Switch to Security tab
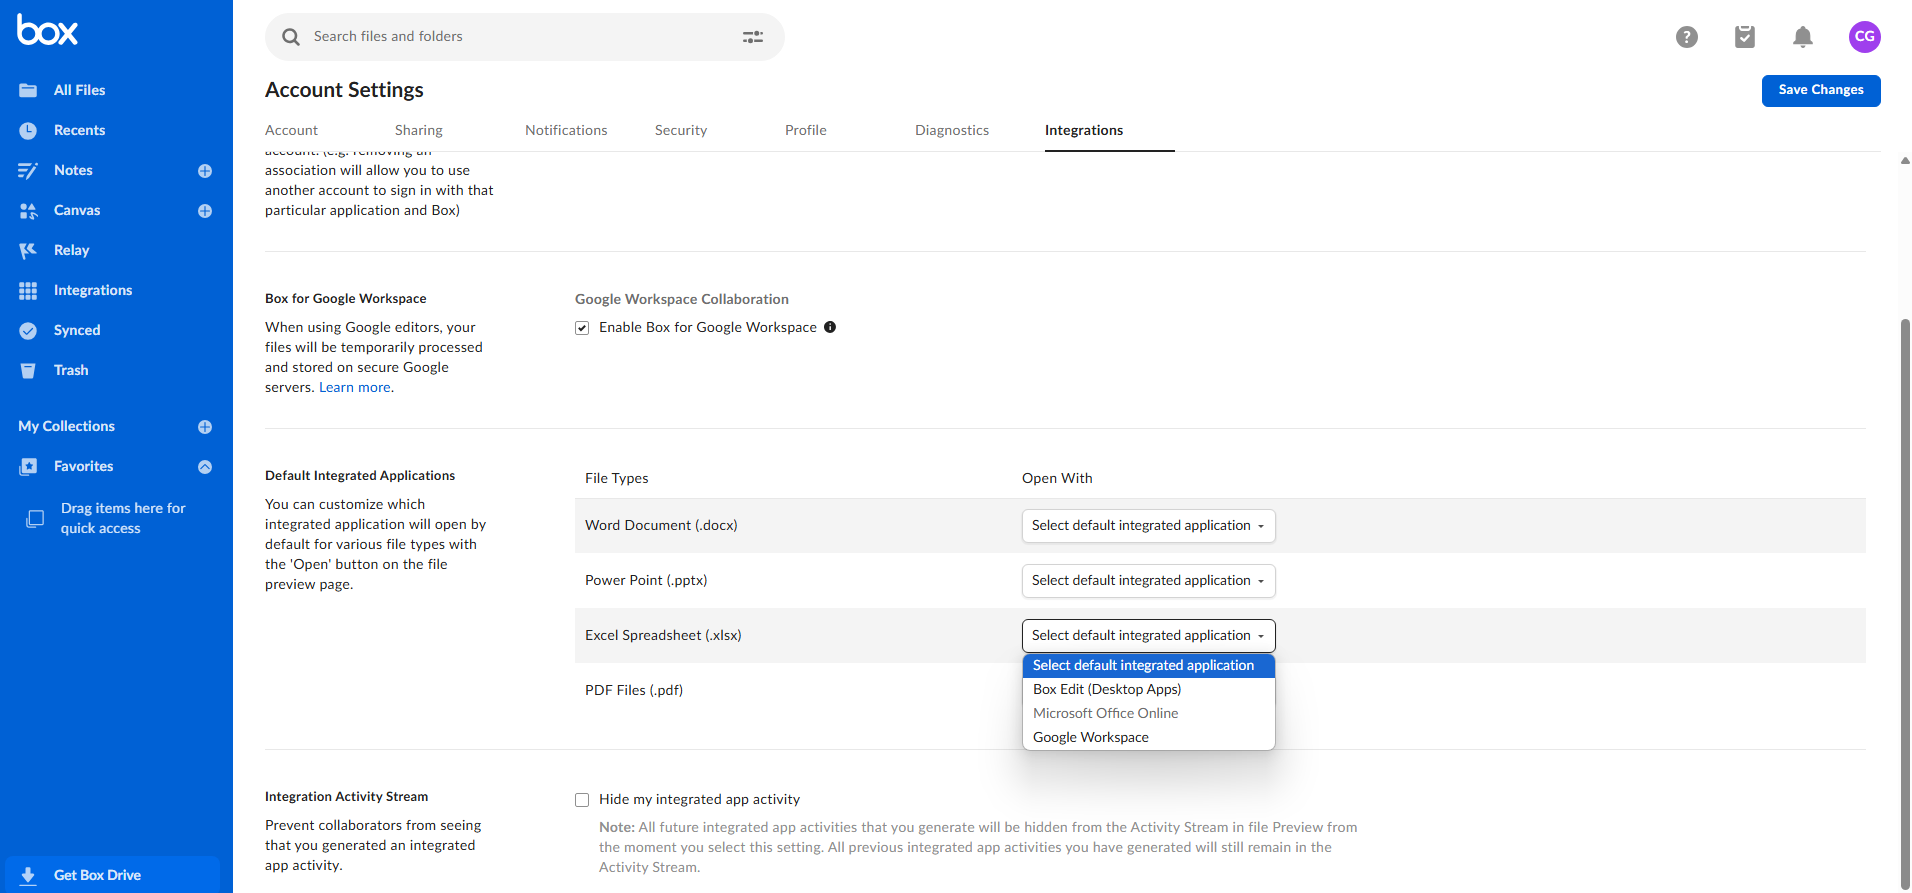 [x=681, y=131]
